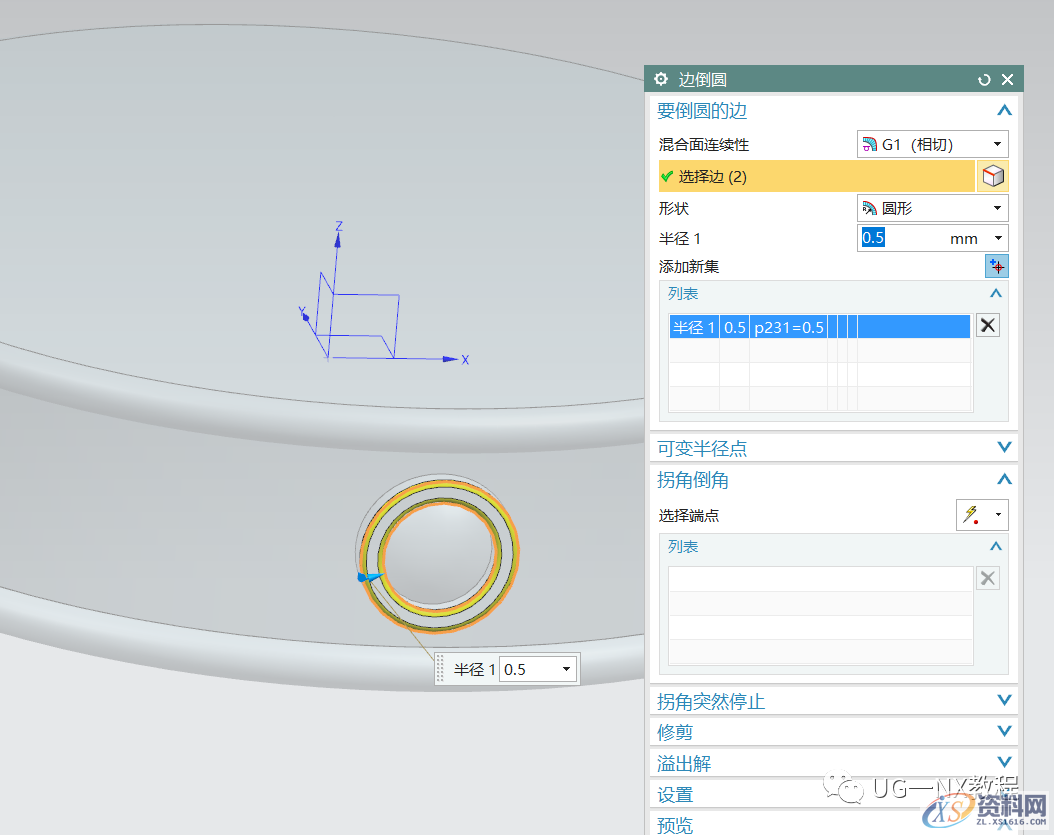Click the green checkmark beside 选择边
This screenshot has width=1054, height=835.
coord(667,176)
